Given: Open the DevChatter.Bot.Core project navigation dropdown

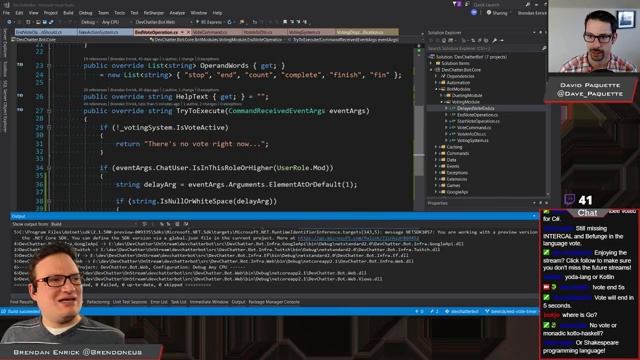Looking at the screenshot, I should tap(80, 40).
